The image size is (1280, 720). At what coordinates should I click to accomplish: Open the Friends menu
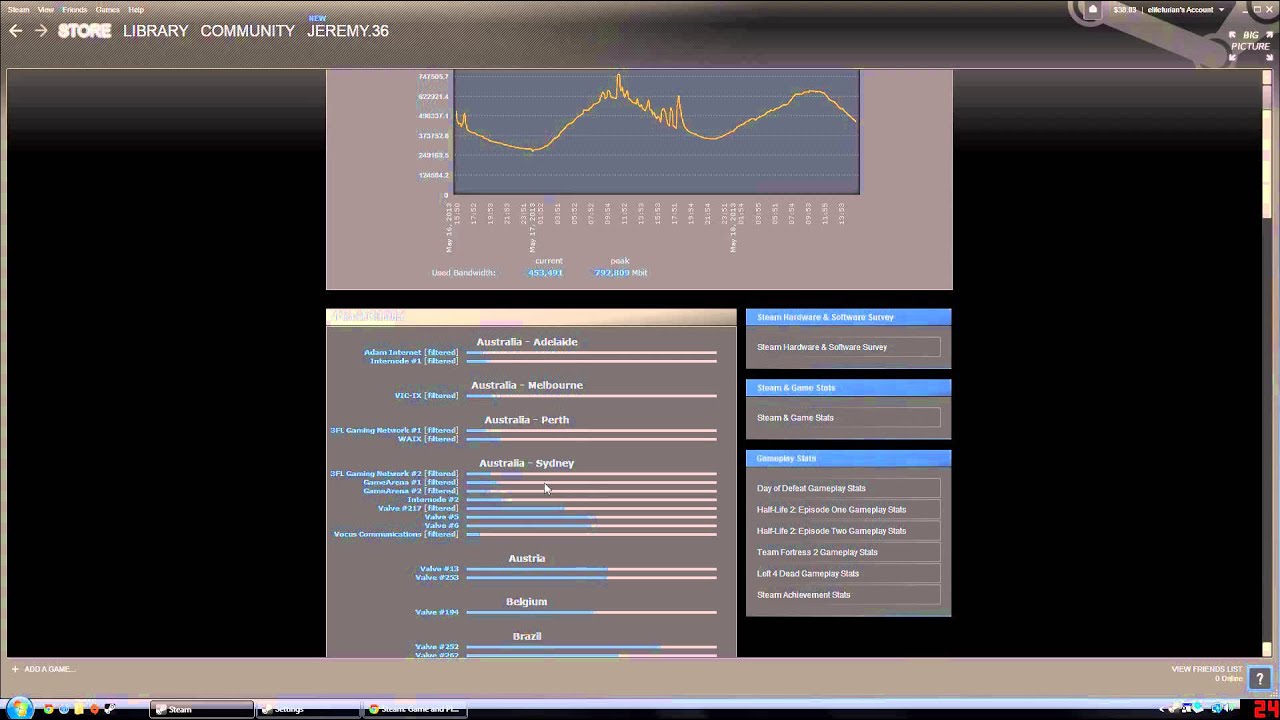point(75,10)
